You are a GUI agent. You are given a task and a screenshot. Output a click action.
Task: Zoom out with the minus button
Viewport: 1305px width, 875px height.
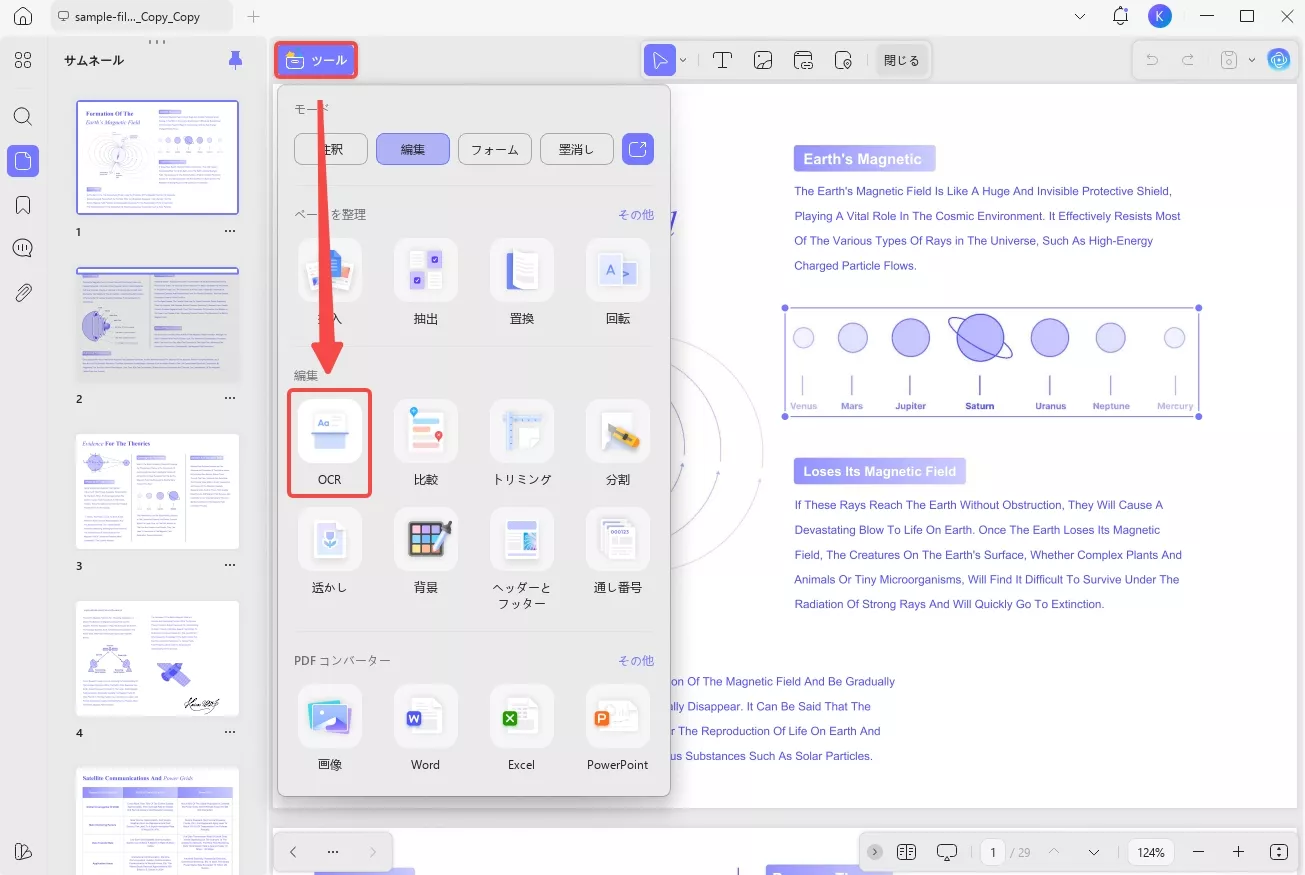point(1199,852)
